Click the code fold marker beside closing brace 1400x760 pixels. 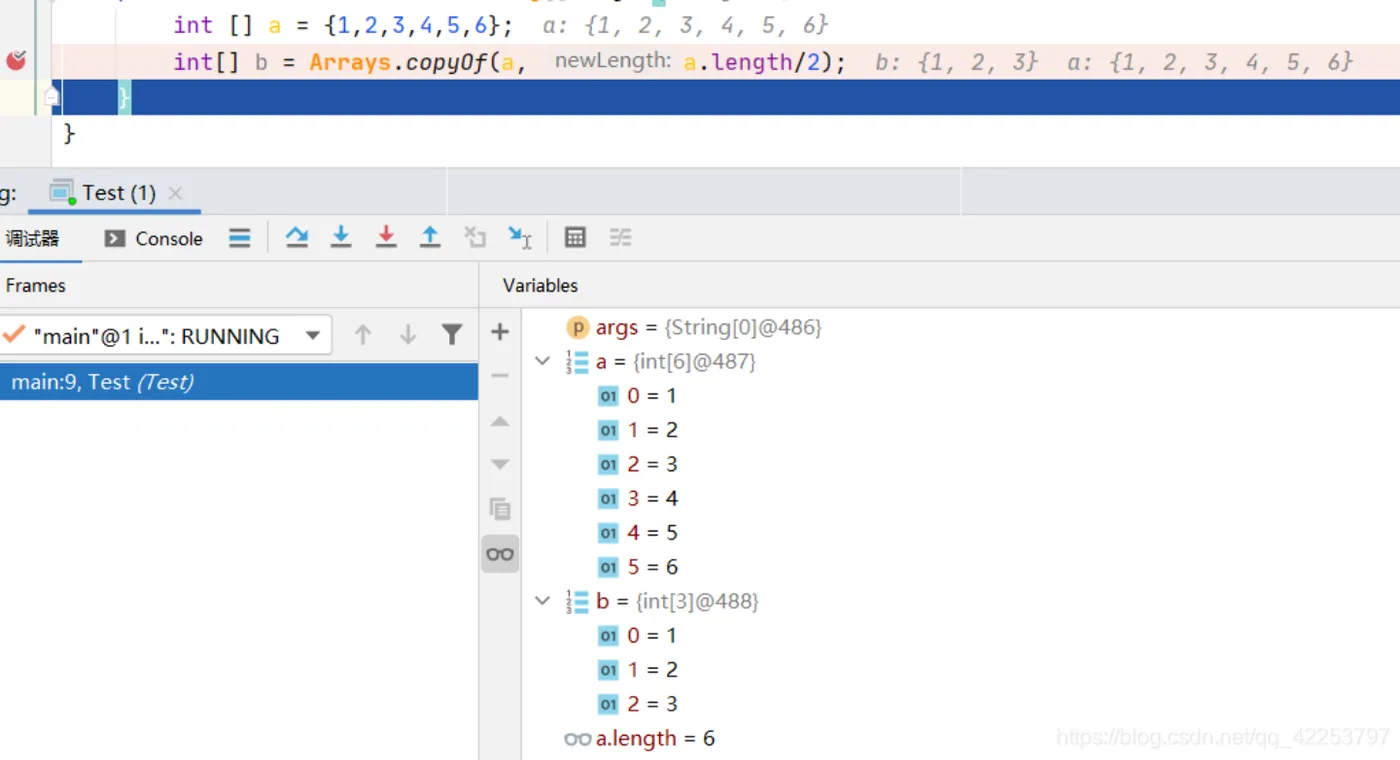(52, 97)
